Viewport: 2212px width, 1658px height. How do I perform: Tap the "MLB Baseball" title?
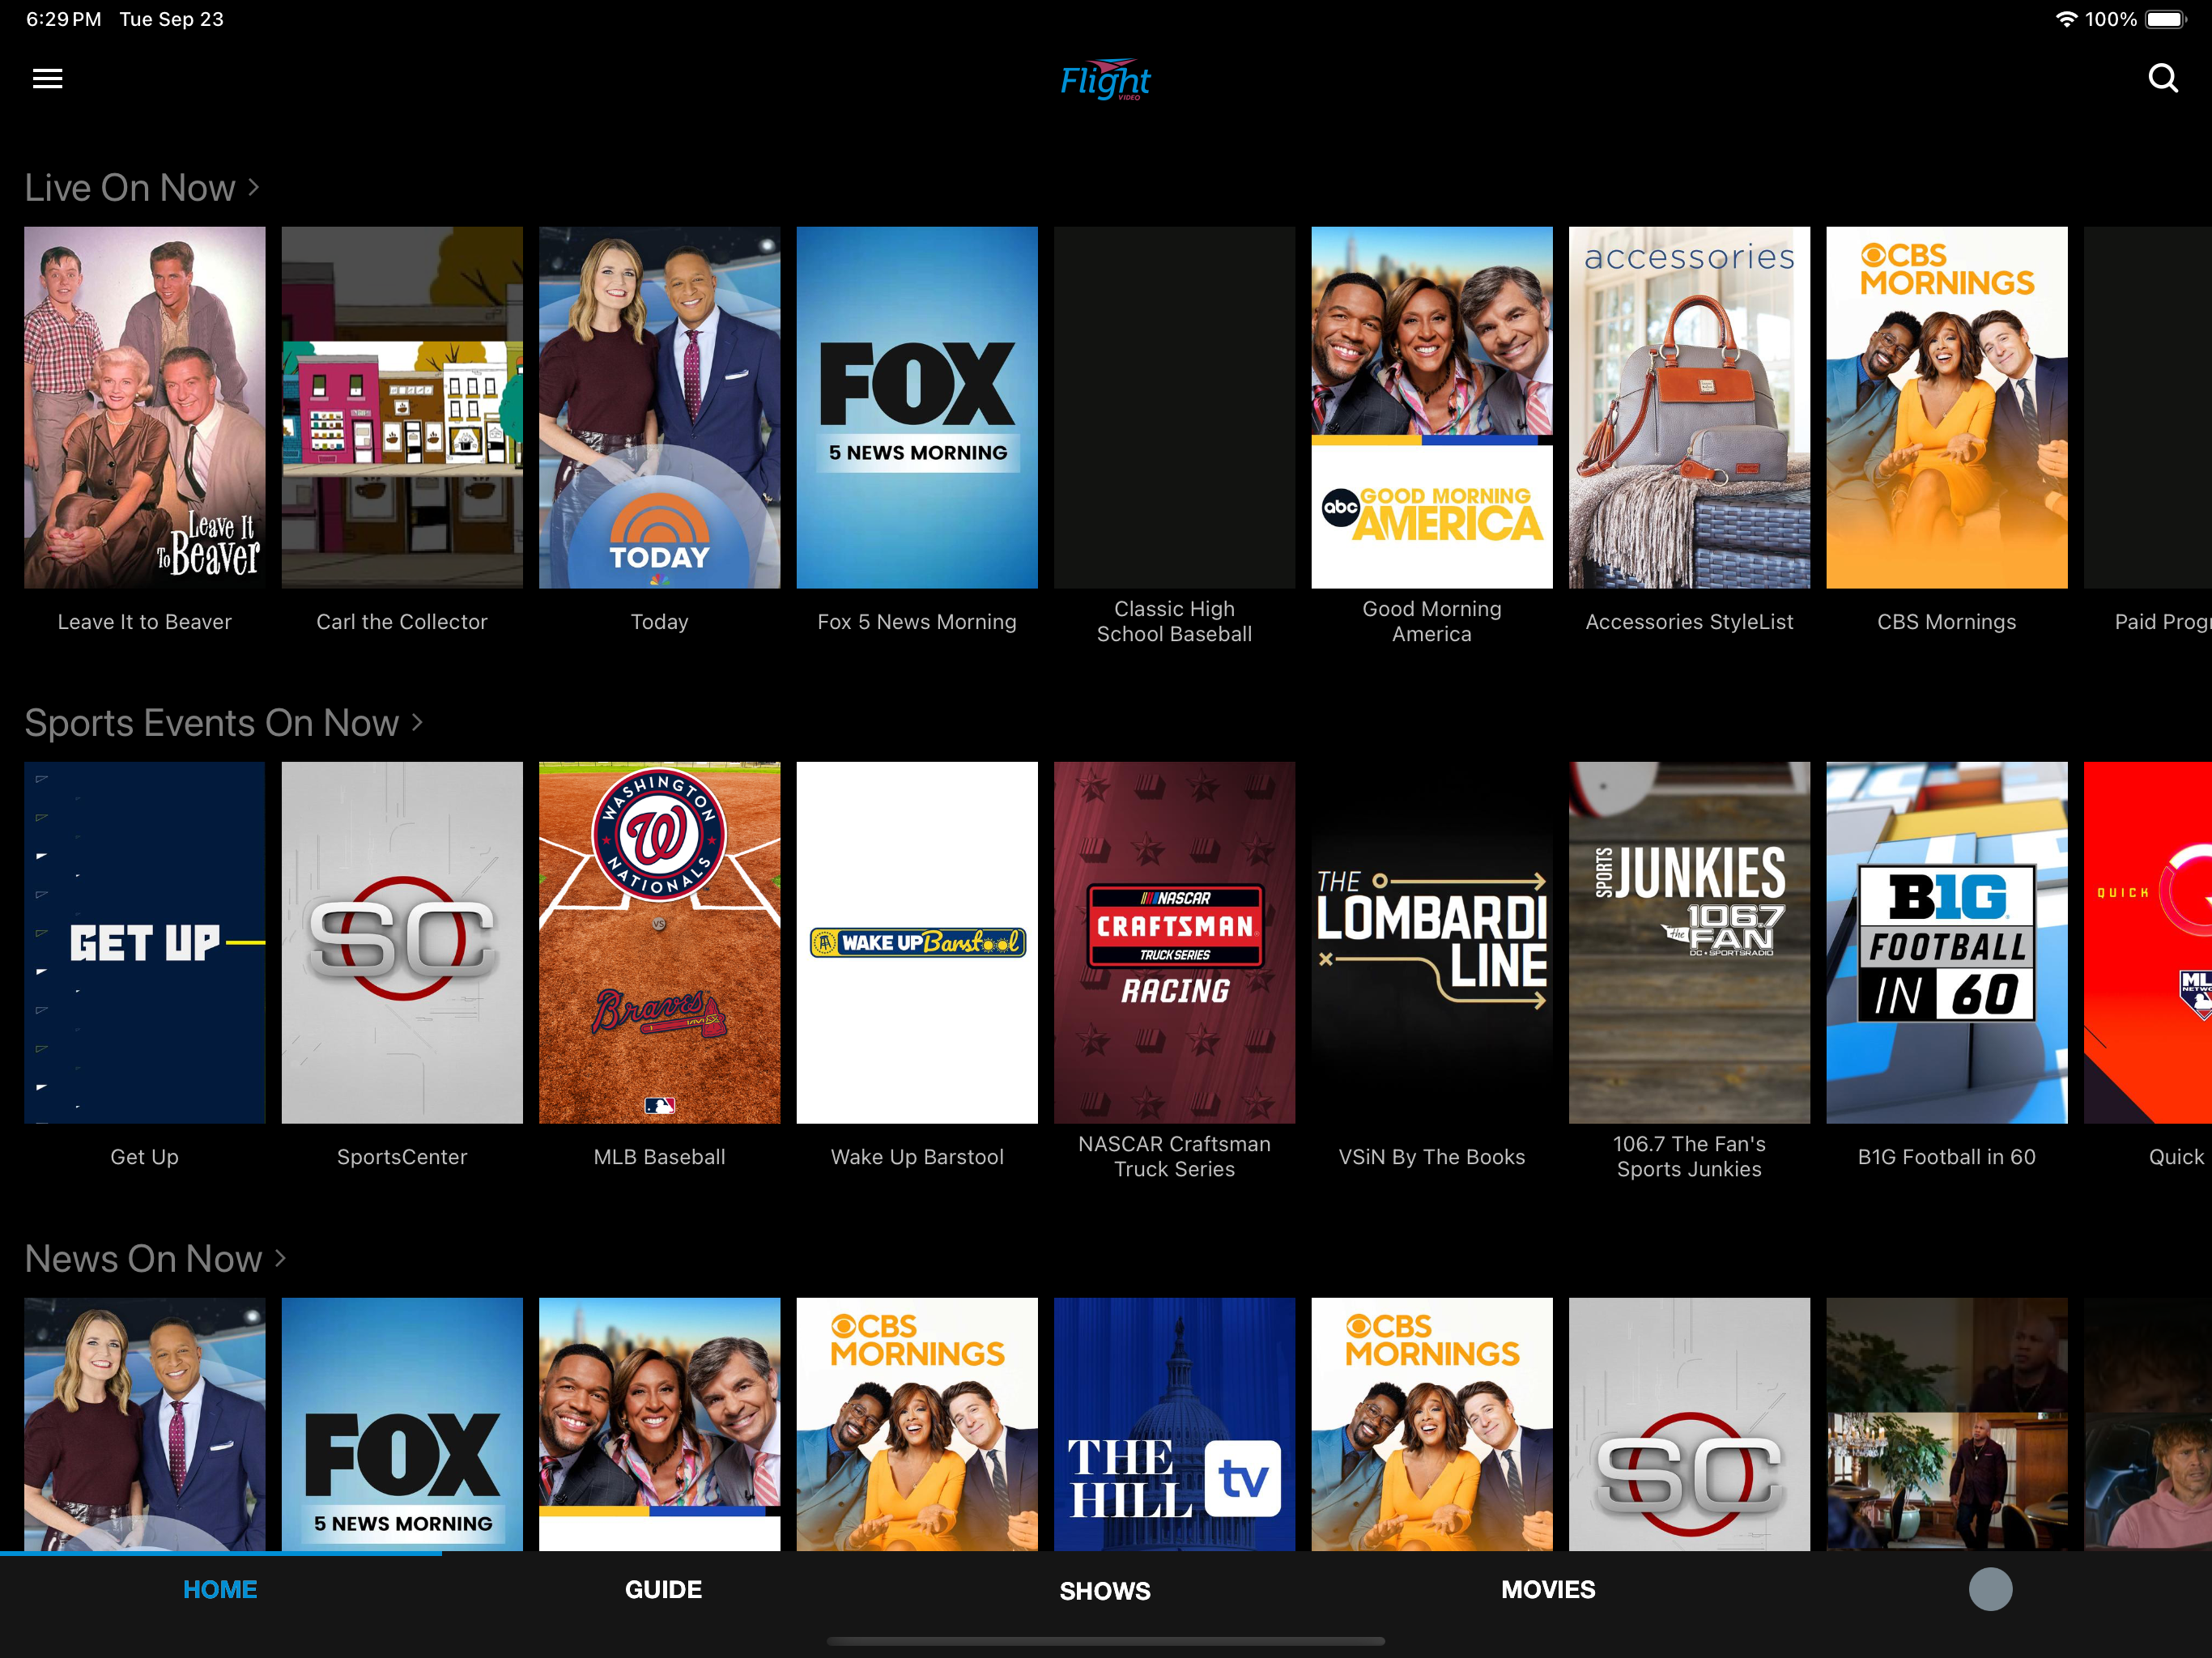660,1157
